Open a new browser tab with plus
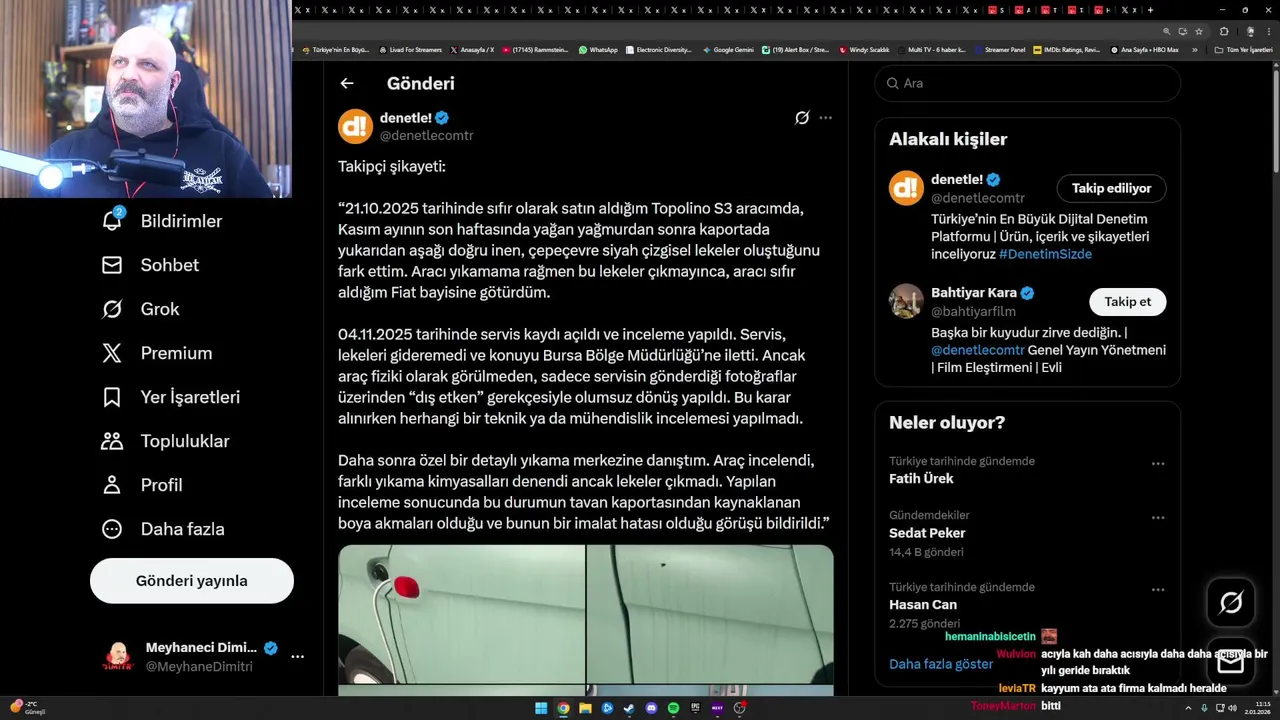The image size is (1280, 720). point(1150,10)
